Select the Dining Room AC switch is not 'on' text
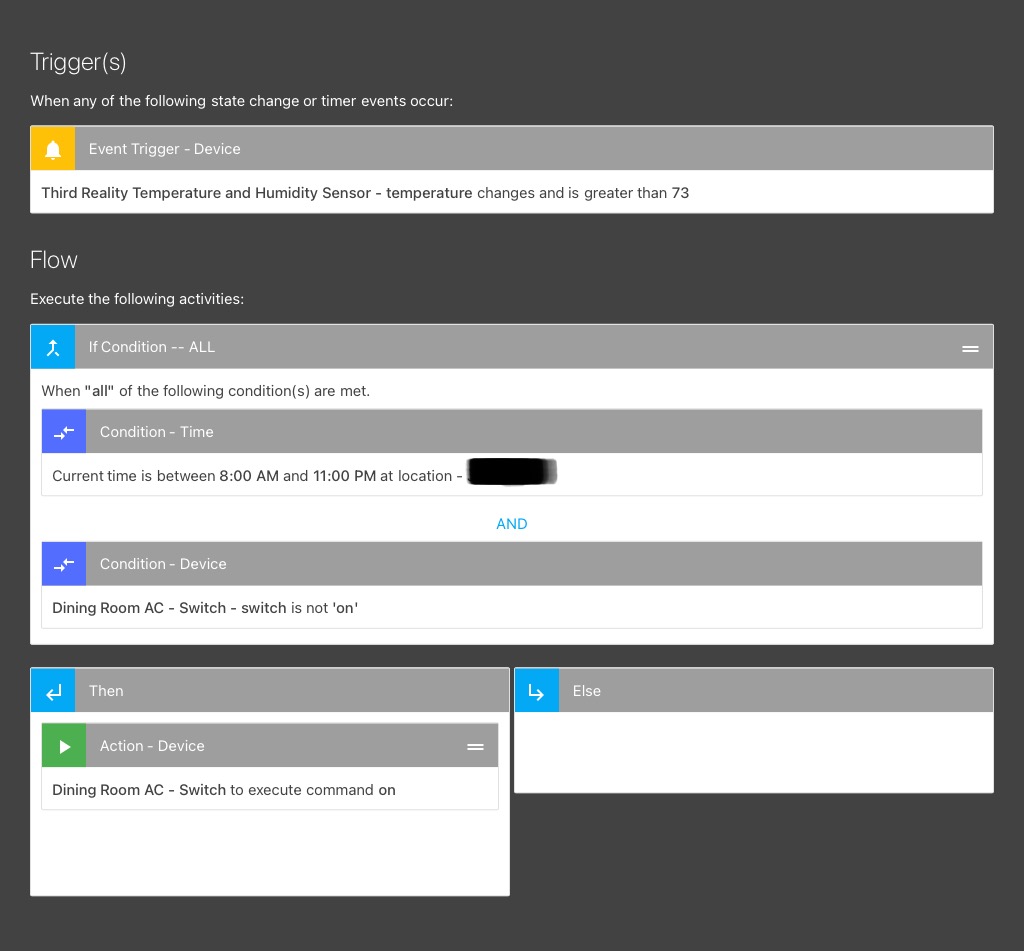 coord(205,607)
